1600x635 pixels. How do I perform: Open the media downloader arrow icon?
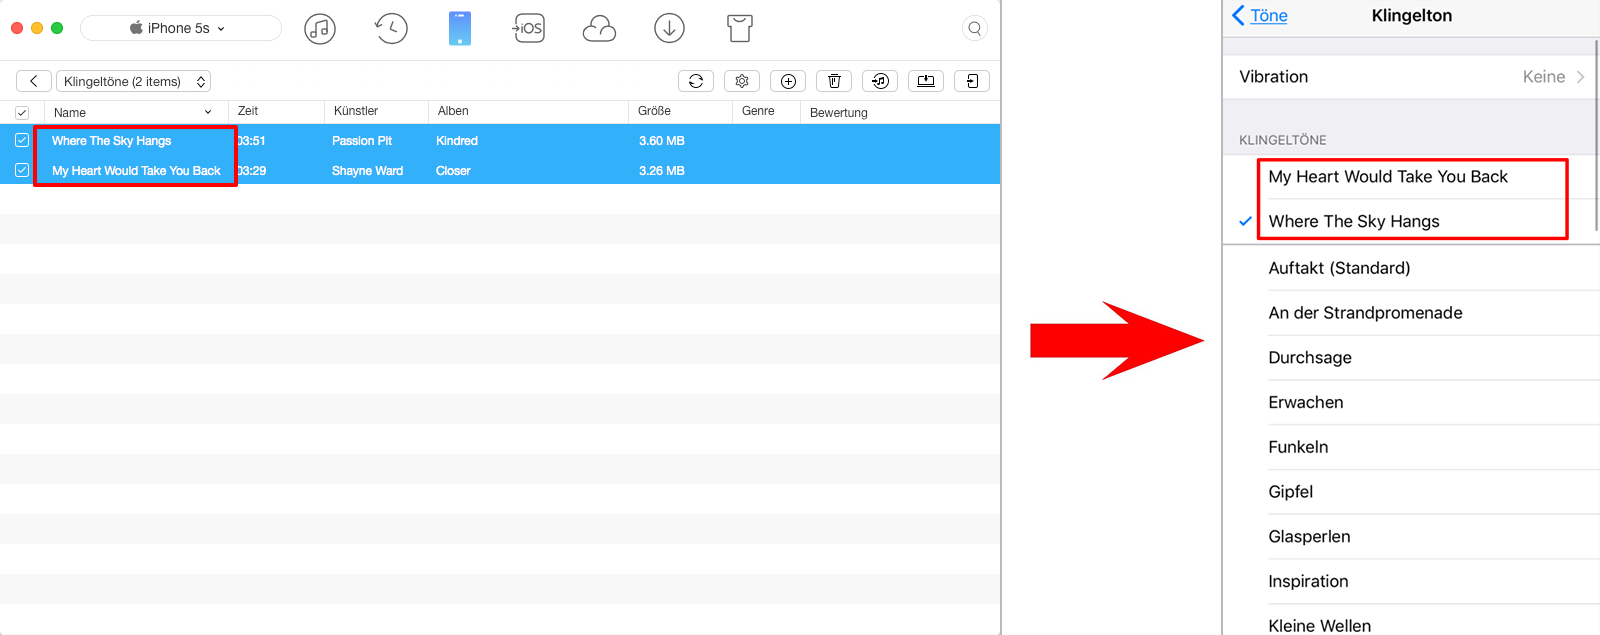pos(669,29)
